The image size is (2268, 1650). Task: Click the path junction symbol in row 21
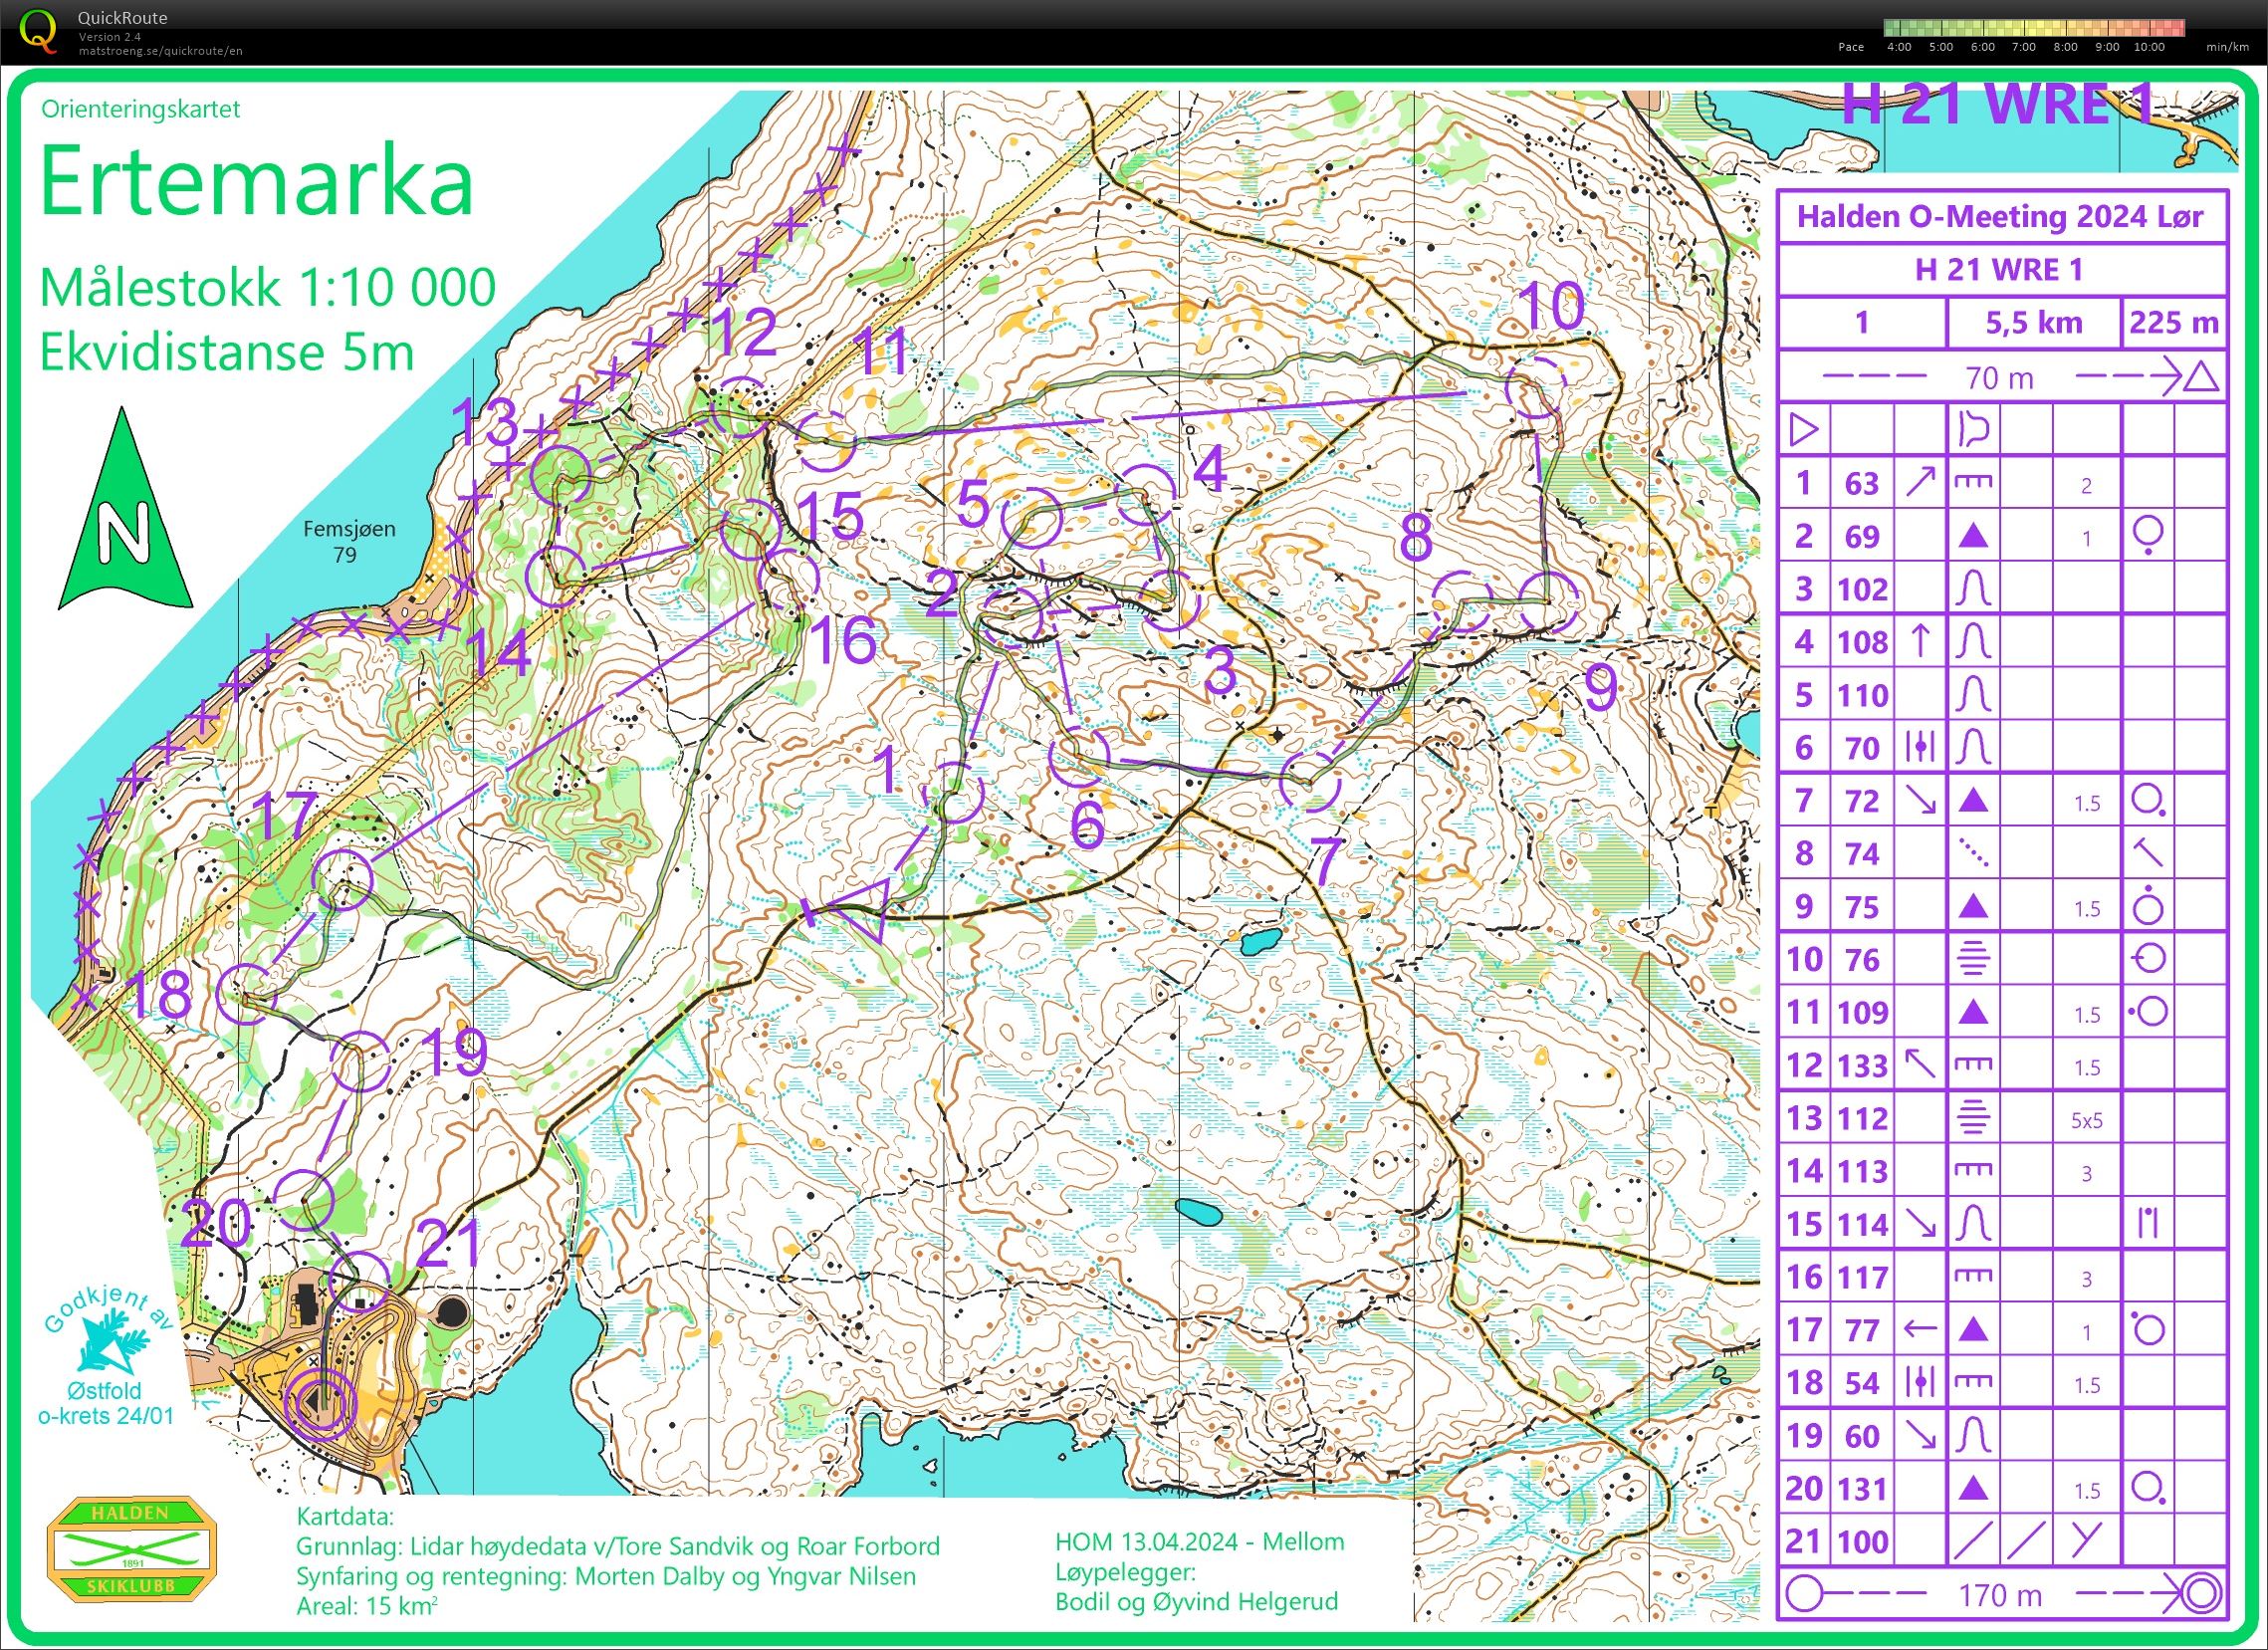point(2086,1541)
